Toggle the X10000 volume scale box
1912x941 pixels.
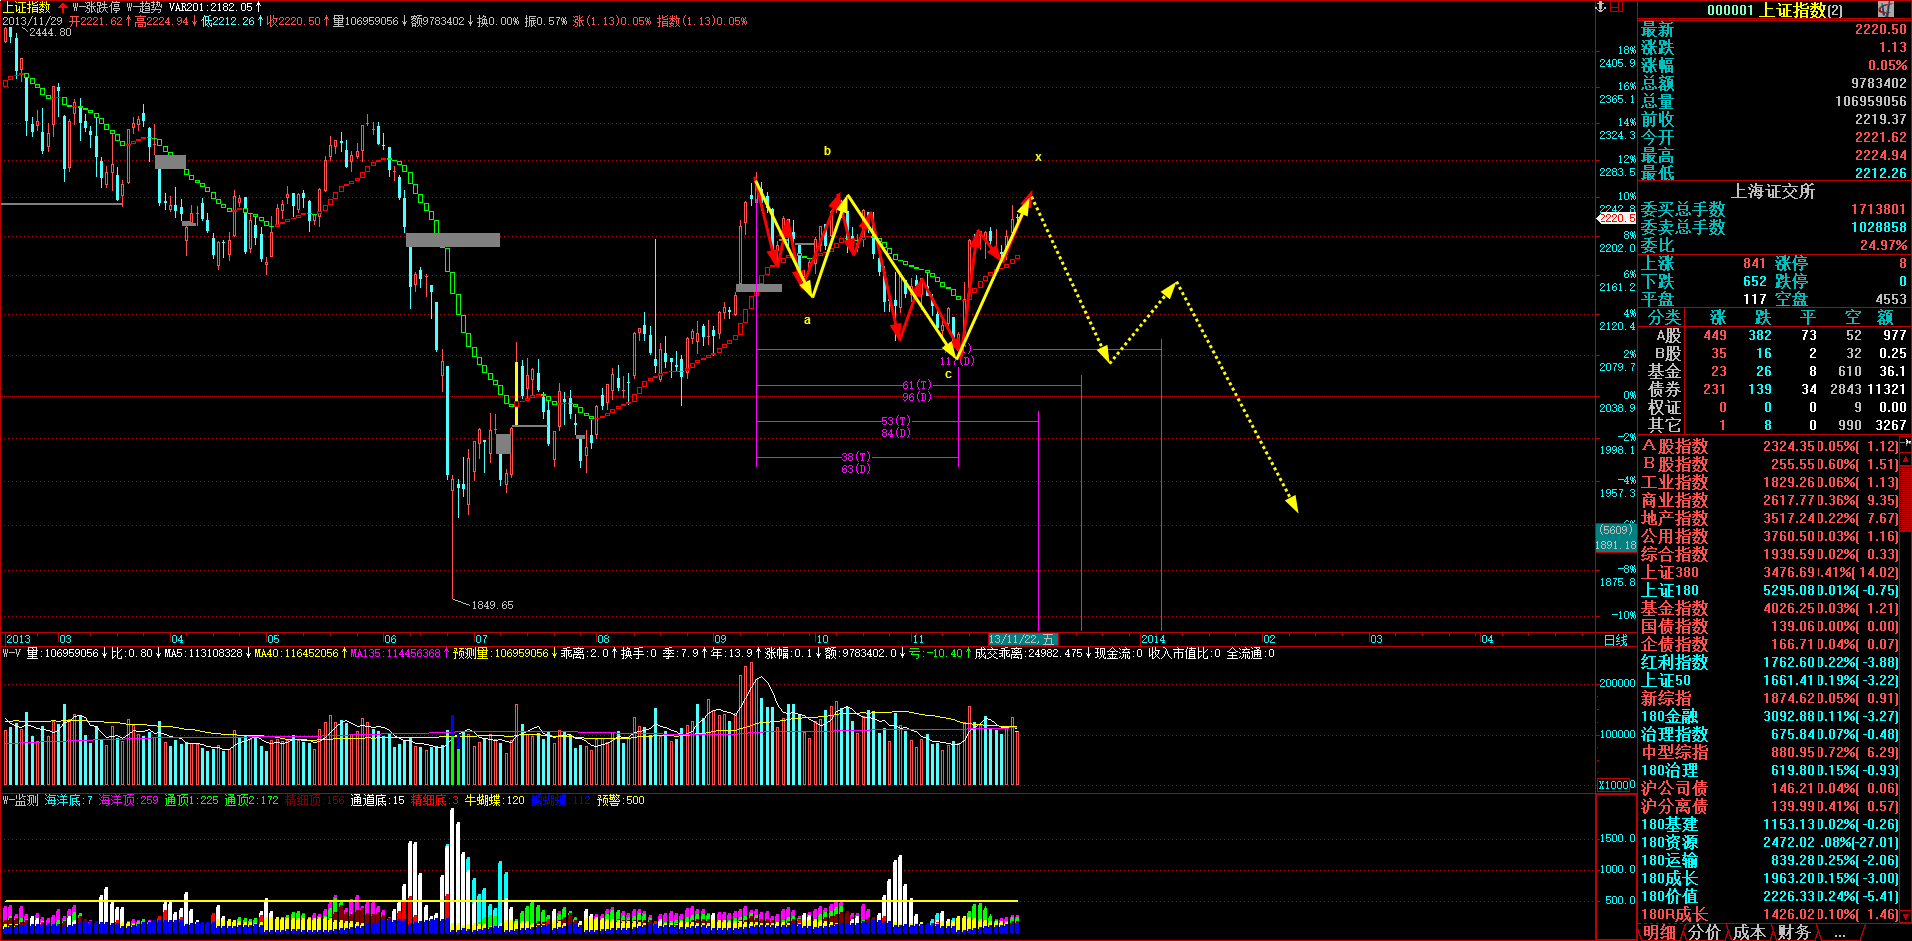click(x=1616, y=785)
